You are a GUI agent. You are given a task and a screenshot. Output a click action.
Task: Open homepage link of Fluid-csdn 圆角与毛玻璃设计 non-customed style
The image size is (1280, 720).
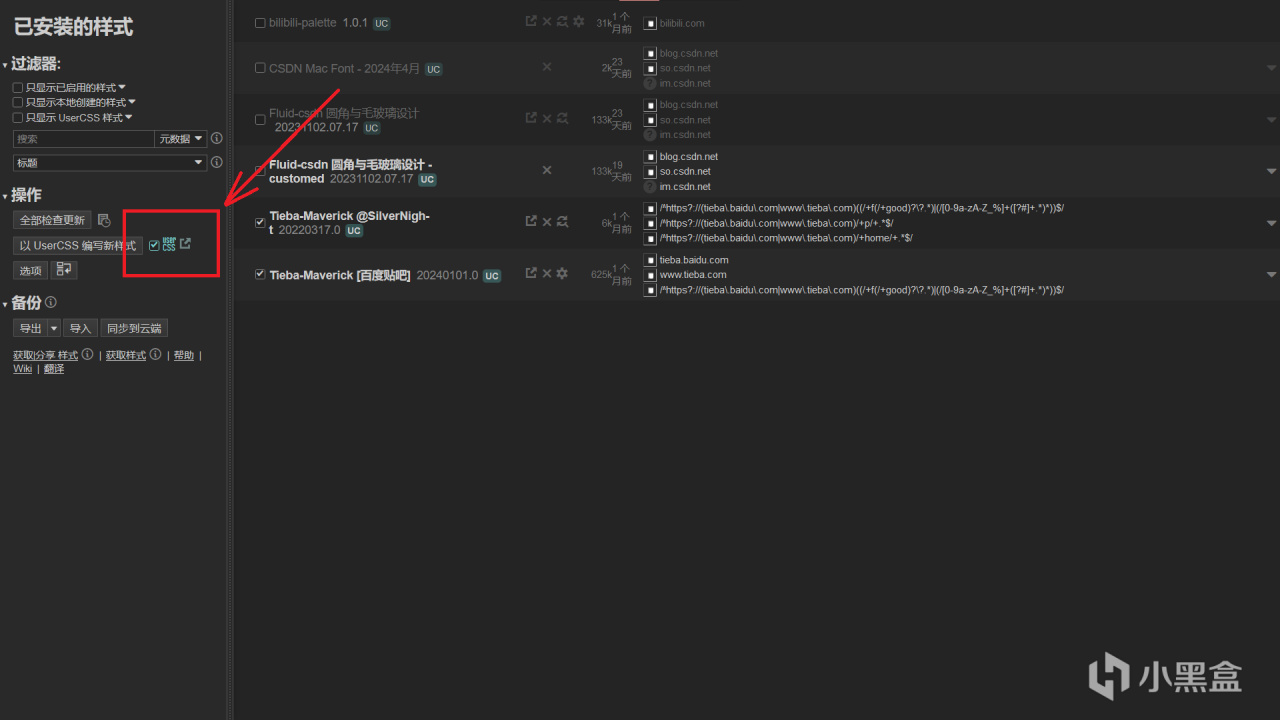click(x=531, y=118)
